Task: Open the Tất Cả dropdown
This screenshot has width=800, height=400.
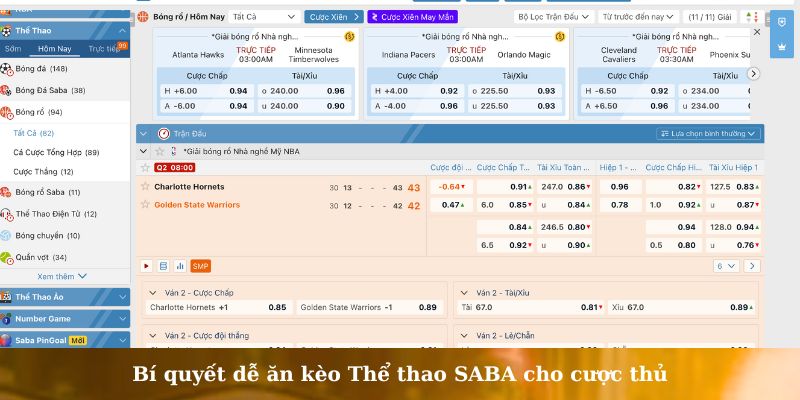Action: [x=264, y=17]
